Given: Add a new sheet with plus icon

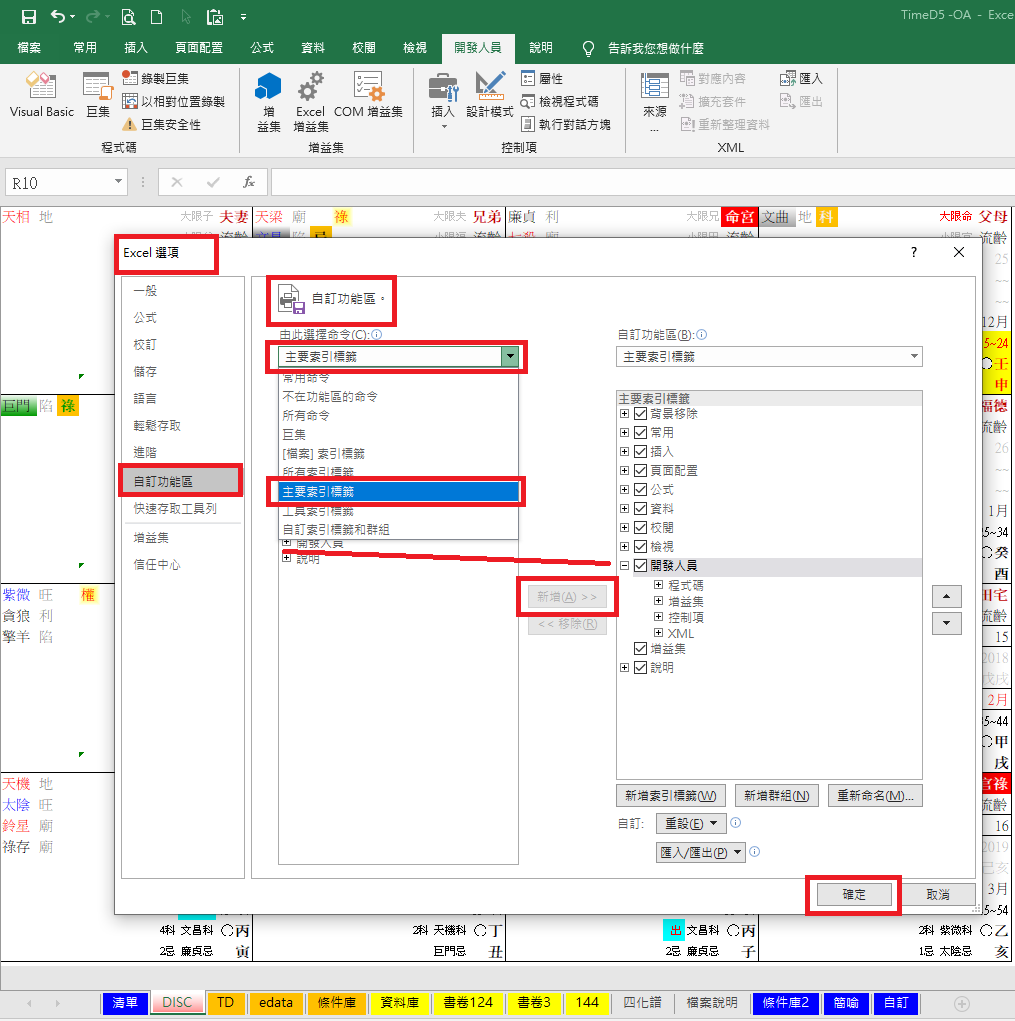Looking at the screenshot, I should click(962, 1003).
